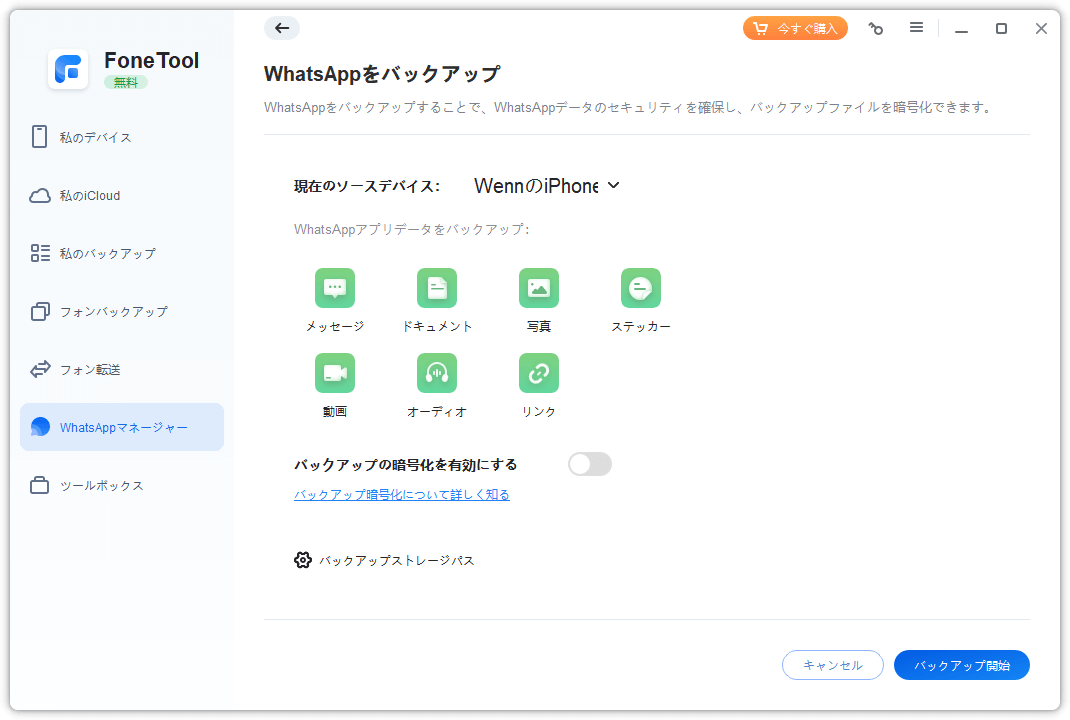Select the メッセージ (Messages) WhatsApp data icon

click(335, 288)
